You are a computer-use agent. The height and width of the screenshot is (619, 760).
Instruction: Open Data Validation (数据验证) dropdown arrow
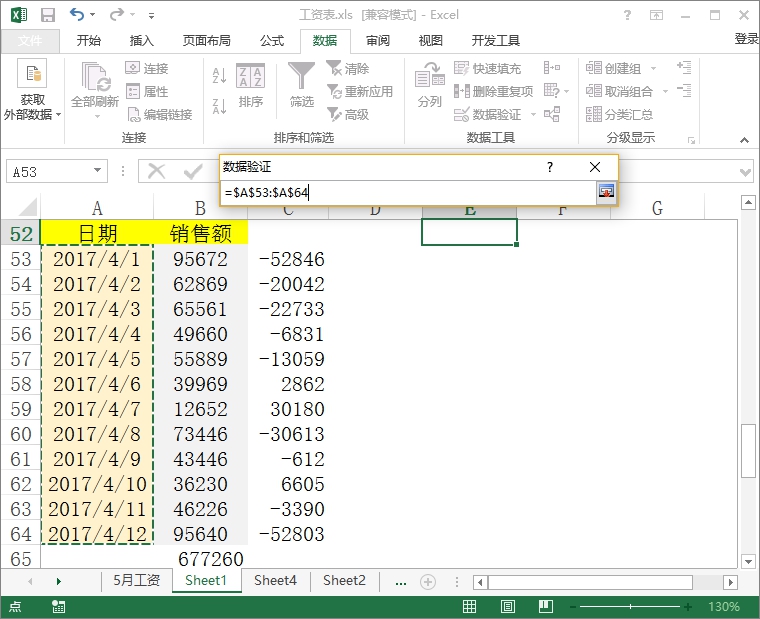pos(533,114)
